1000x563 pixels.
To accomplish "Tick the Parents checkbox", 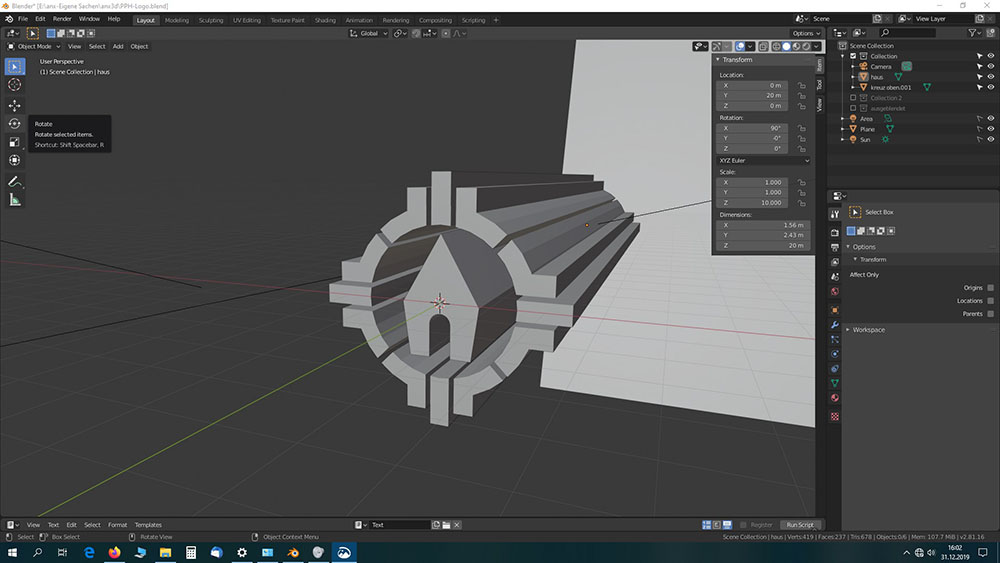I will (x=990, y=314).
